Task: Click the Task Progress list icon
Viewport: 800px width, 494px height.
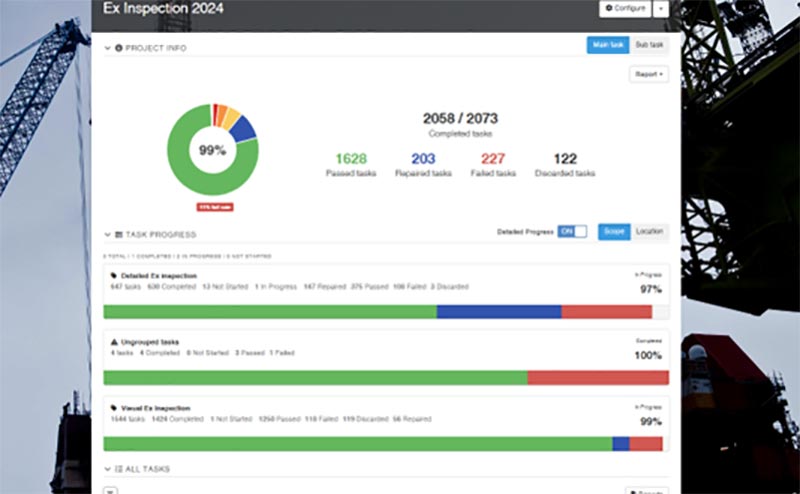Action: 119,234
